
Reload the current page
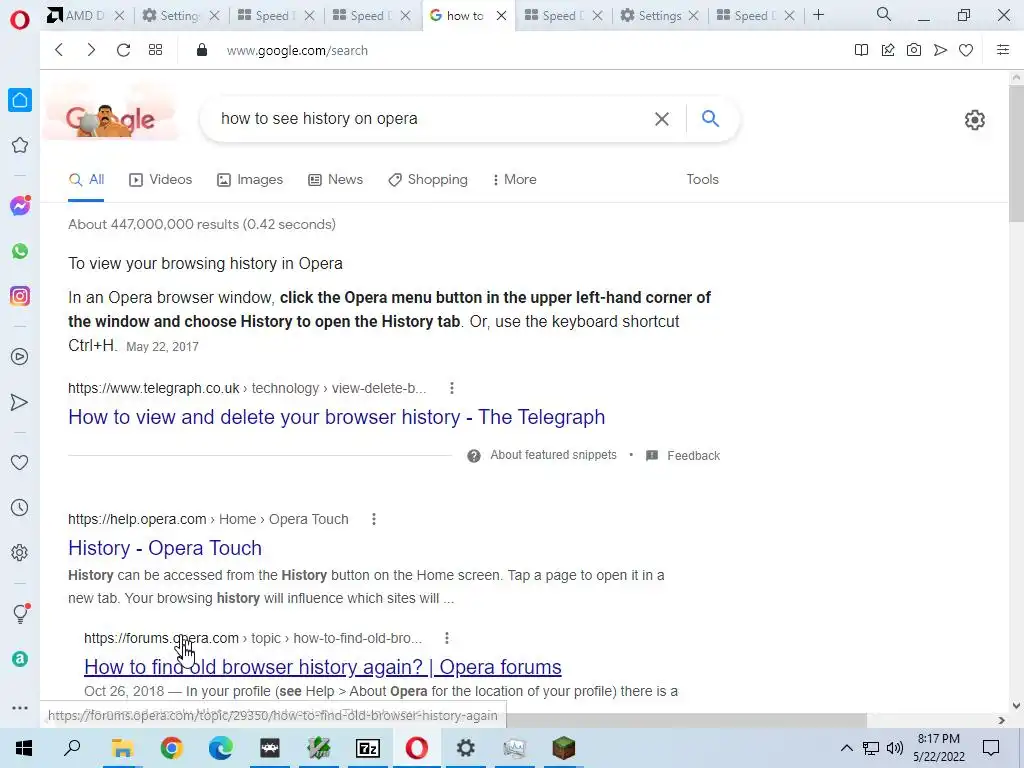pyautogui.click(x=123, y=50)
